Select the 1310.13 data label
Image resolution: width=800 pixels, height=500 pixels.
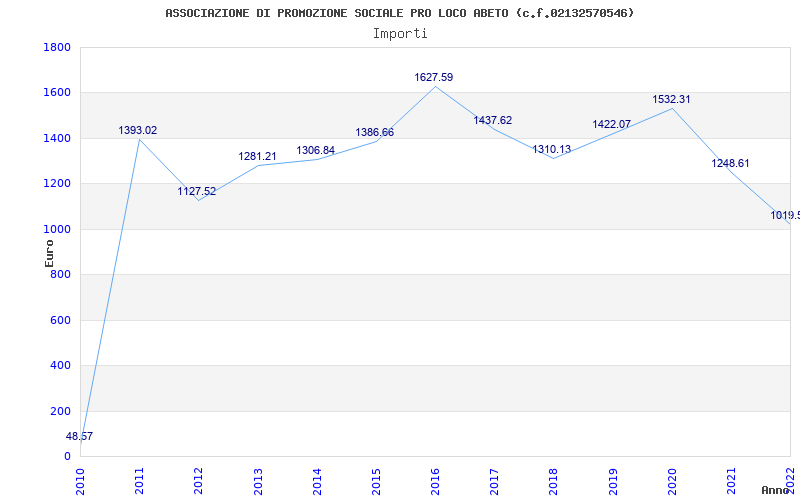coord(552,149)
